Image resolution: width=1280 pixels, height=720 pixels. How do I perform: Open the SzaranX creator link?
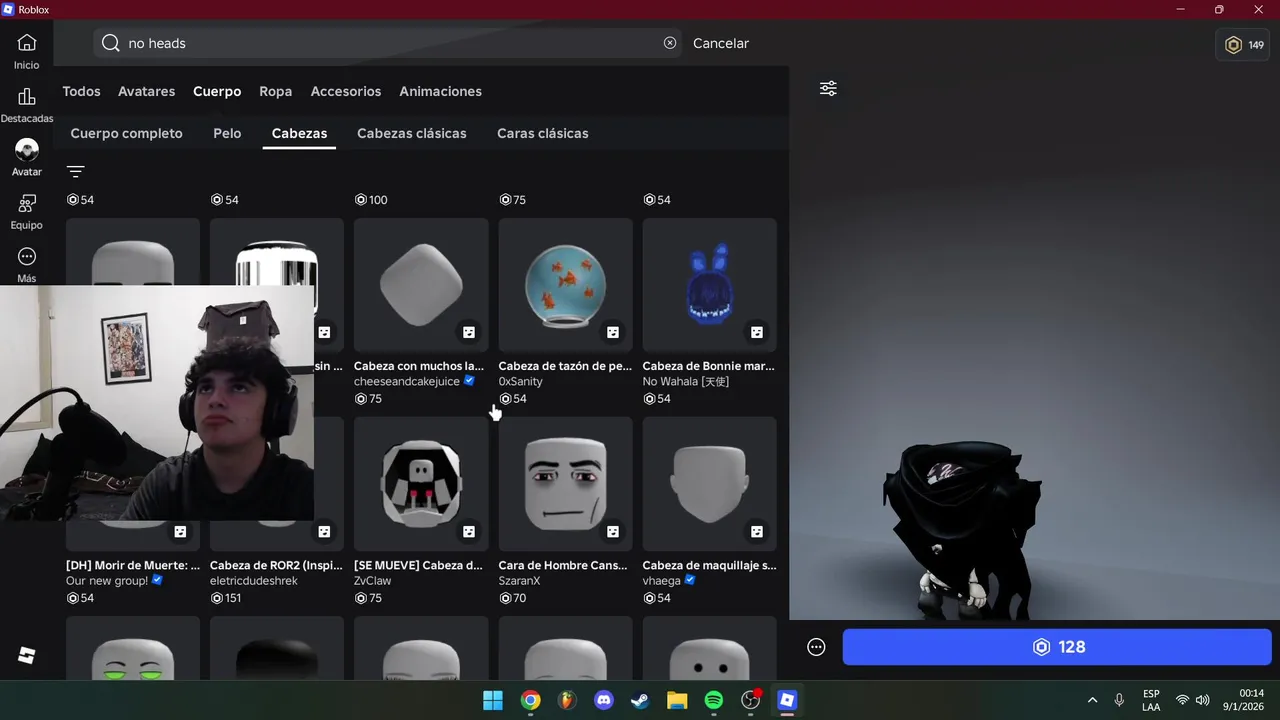pyautogui.click(x=519, y=581)
